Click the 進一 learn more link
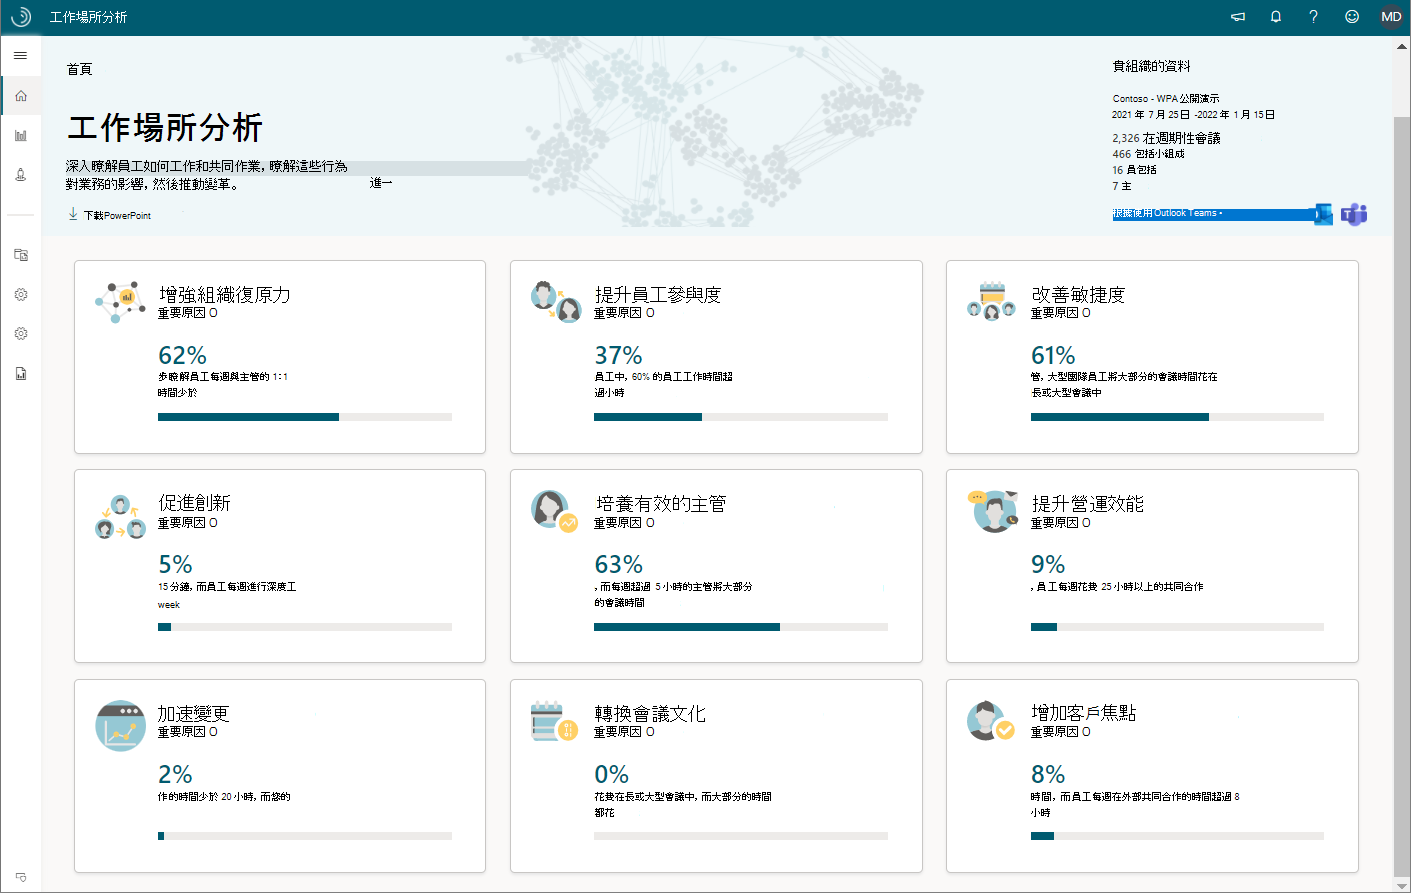1411x893 pixels. (381, 183)
